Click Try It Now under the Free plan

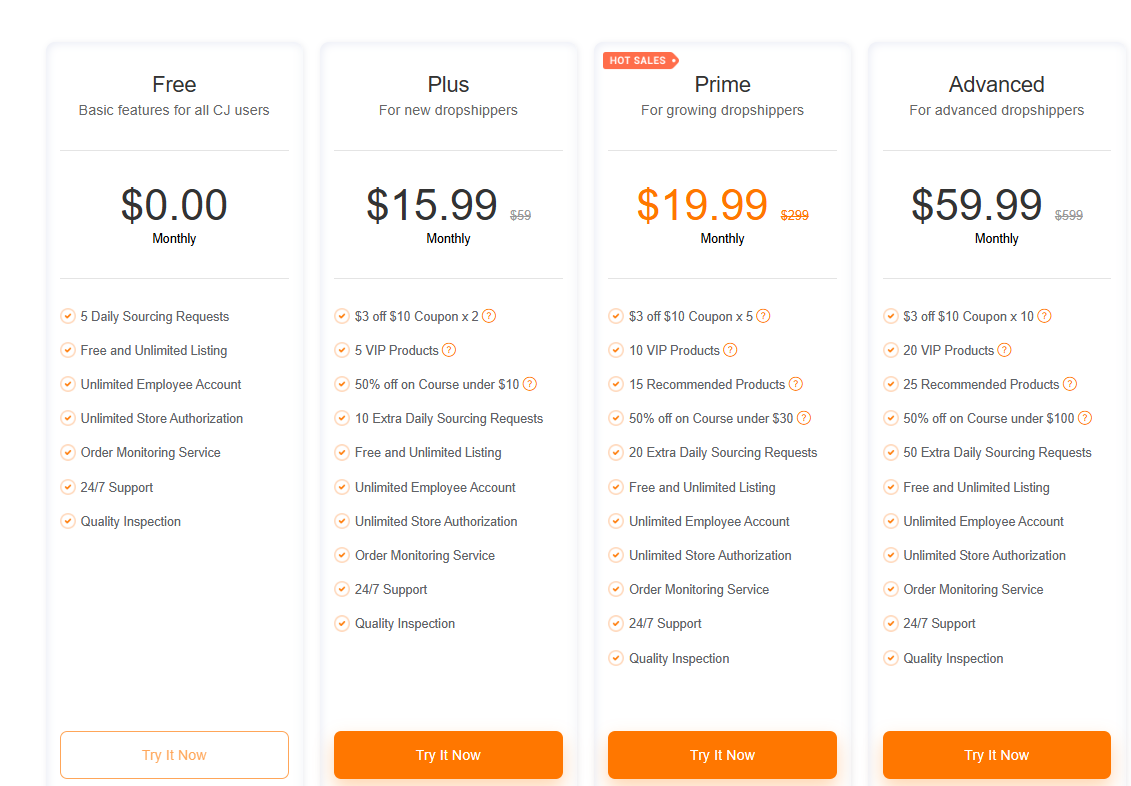point(174,755)
